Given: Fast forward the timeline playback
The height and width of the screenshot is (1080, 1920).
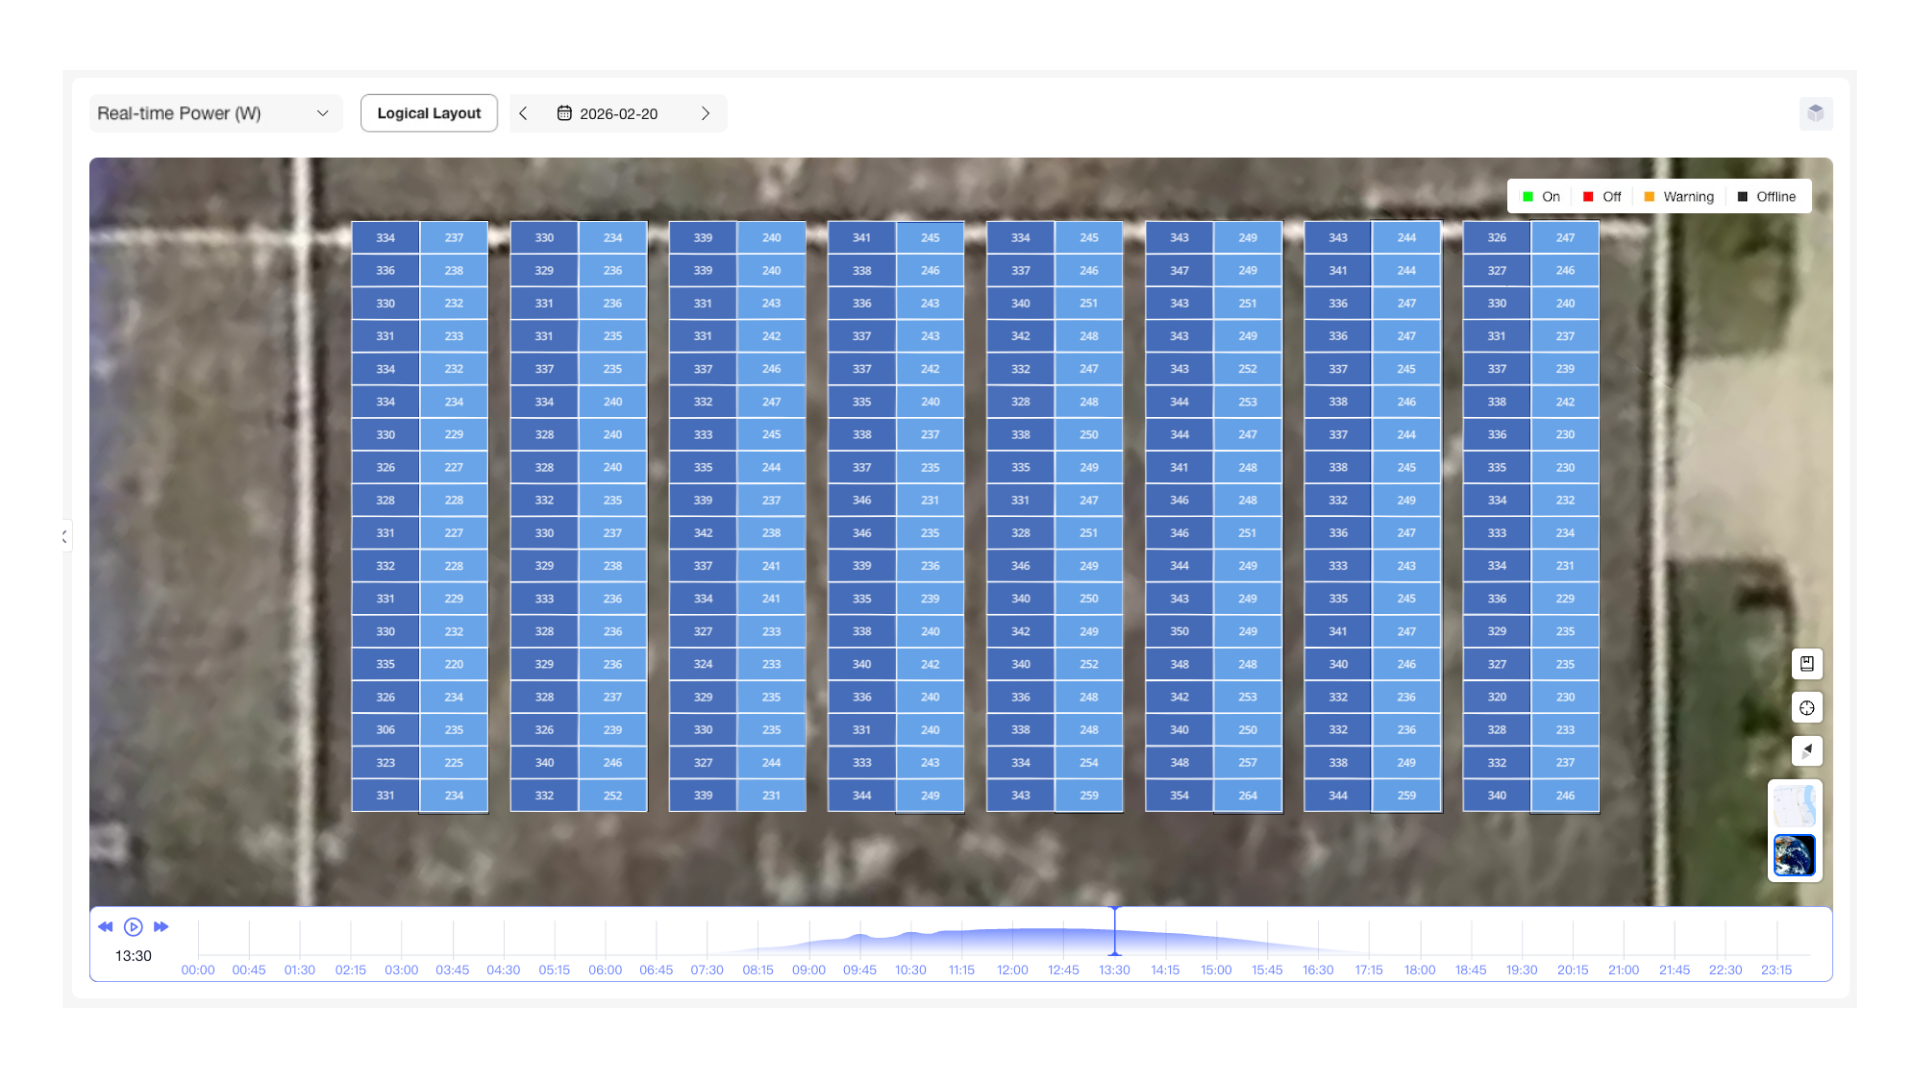Looking at the screenshot, I should click(x=161, y=927).
